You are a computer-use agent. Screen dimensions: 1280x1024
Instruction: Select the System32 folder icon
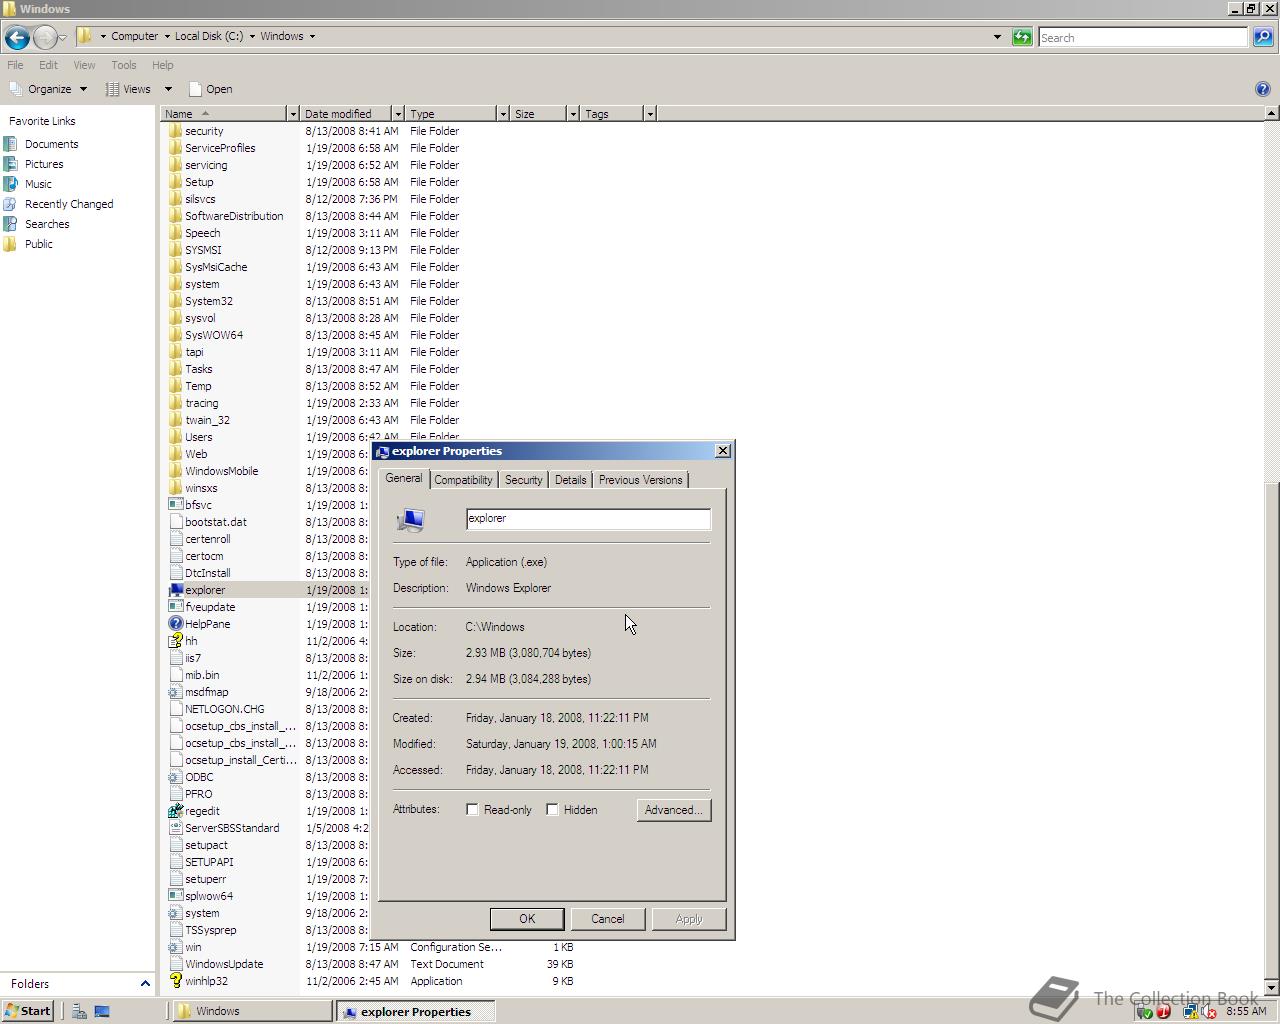coord(176,301)
